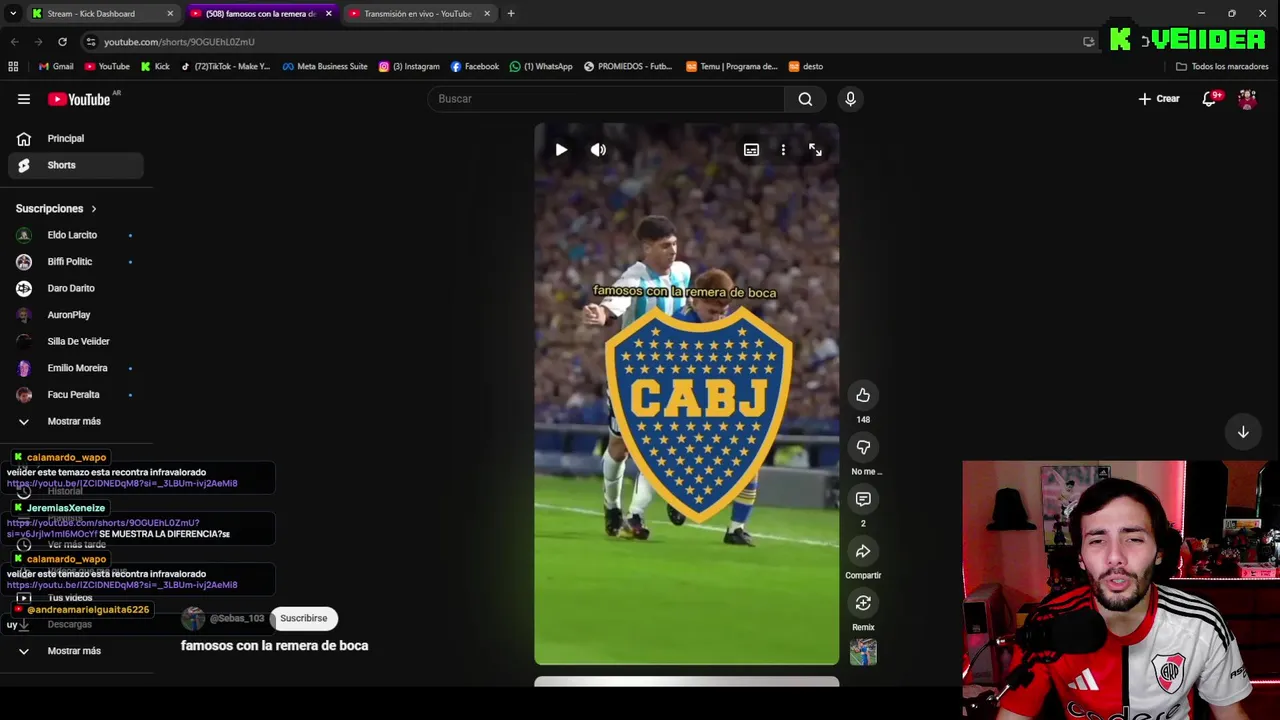
Task: Subscribe with the Suscribirse button
Action: (303, 618)
